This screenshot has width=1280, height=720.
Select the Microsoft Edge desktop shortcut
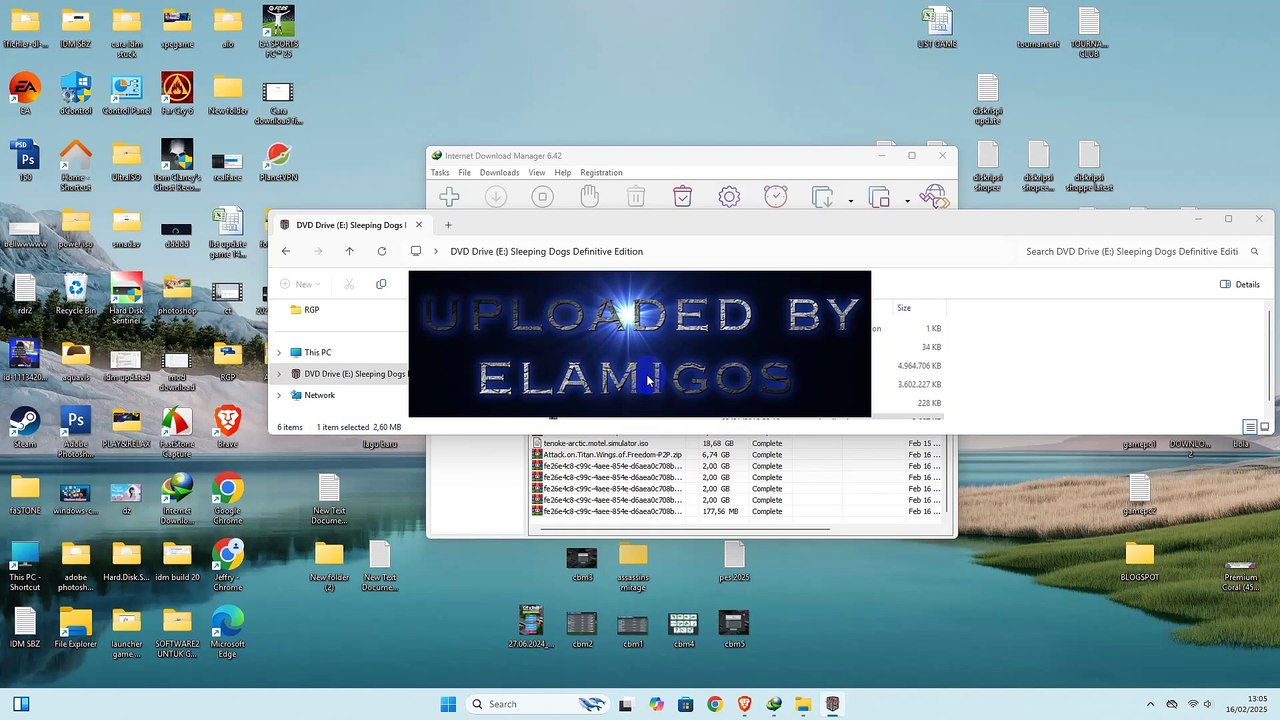click(x=228, y=631)
